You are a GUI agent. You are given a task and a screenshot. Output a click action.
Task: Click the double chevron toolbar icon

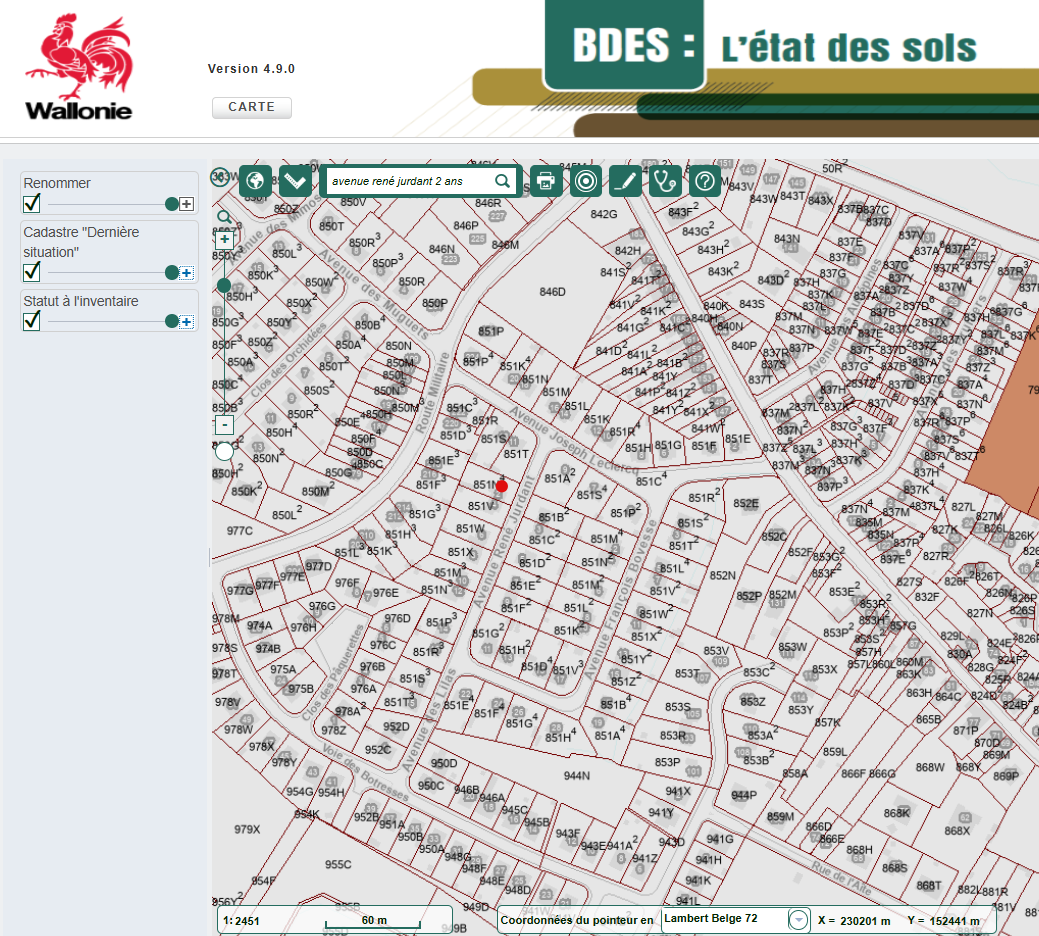(x=295, y=181)
